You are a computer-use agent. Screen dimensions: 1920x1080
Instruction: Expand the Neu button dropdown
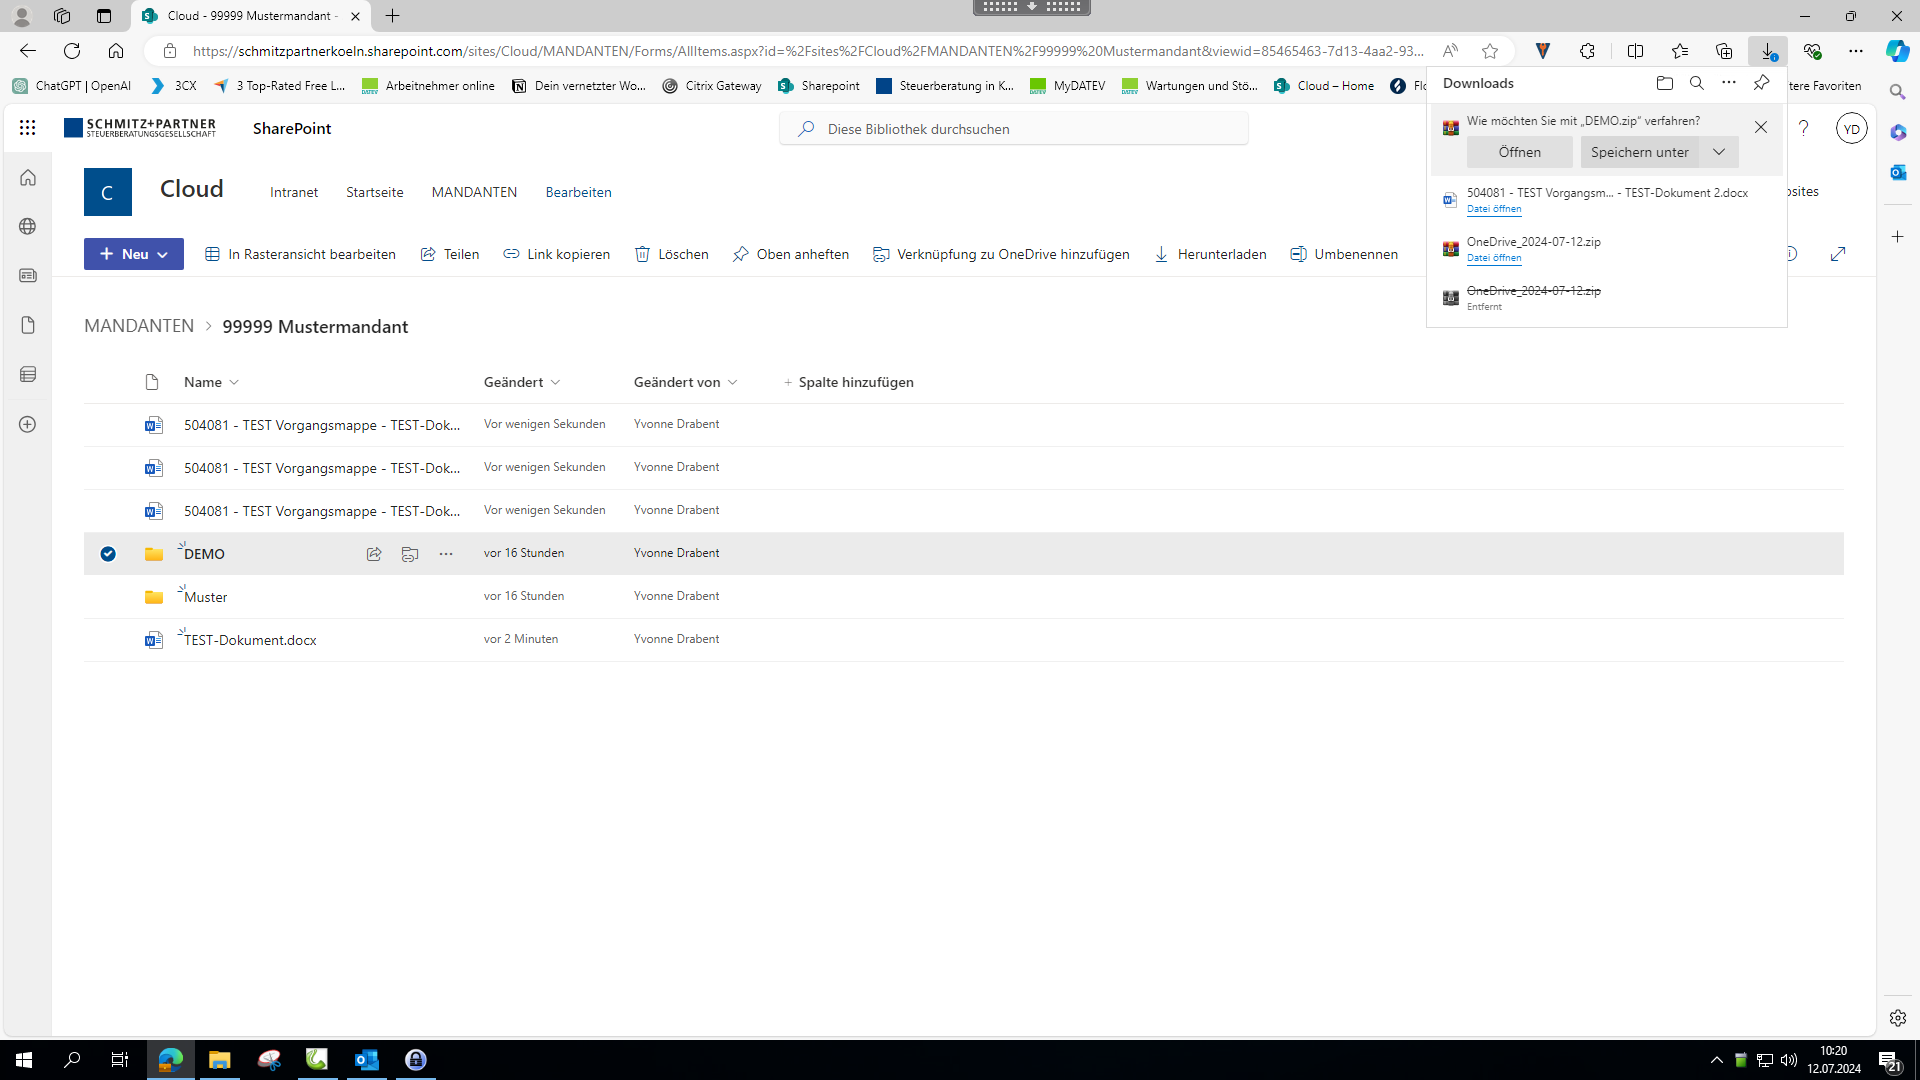(162, 255)
